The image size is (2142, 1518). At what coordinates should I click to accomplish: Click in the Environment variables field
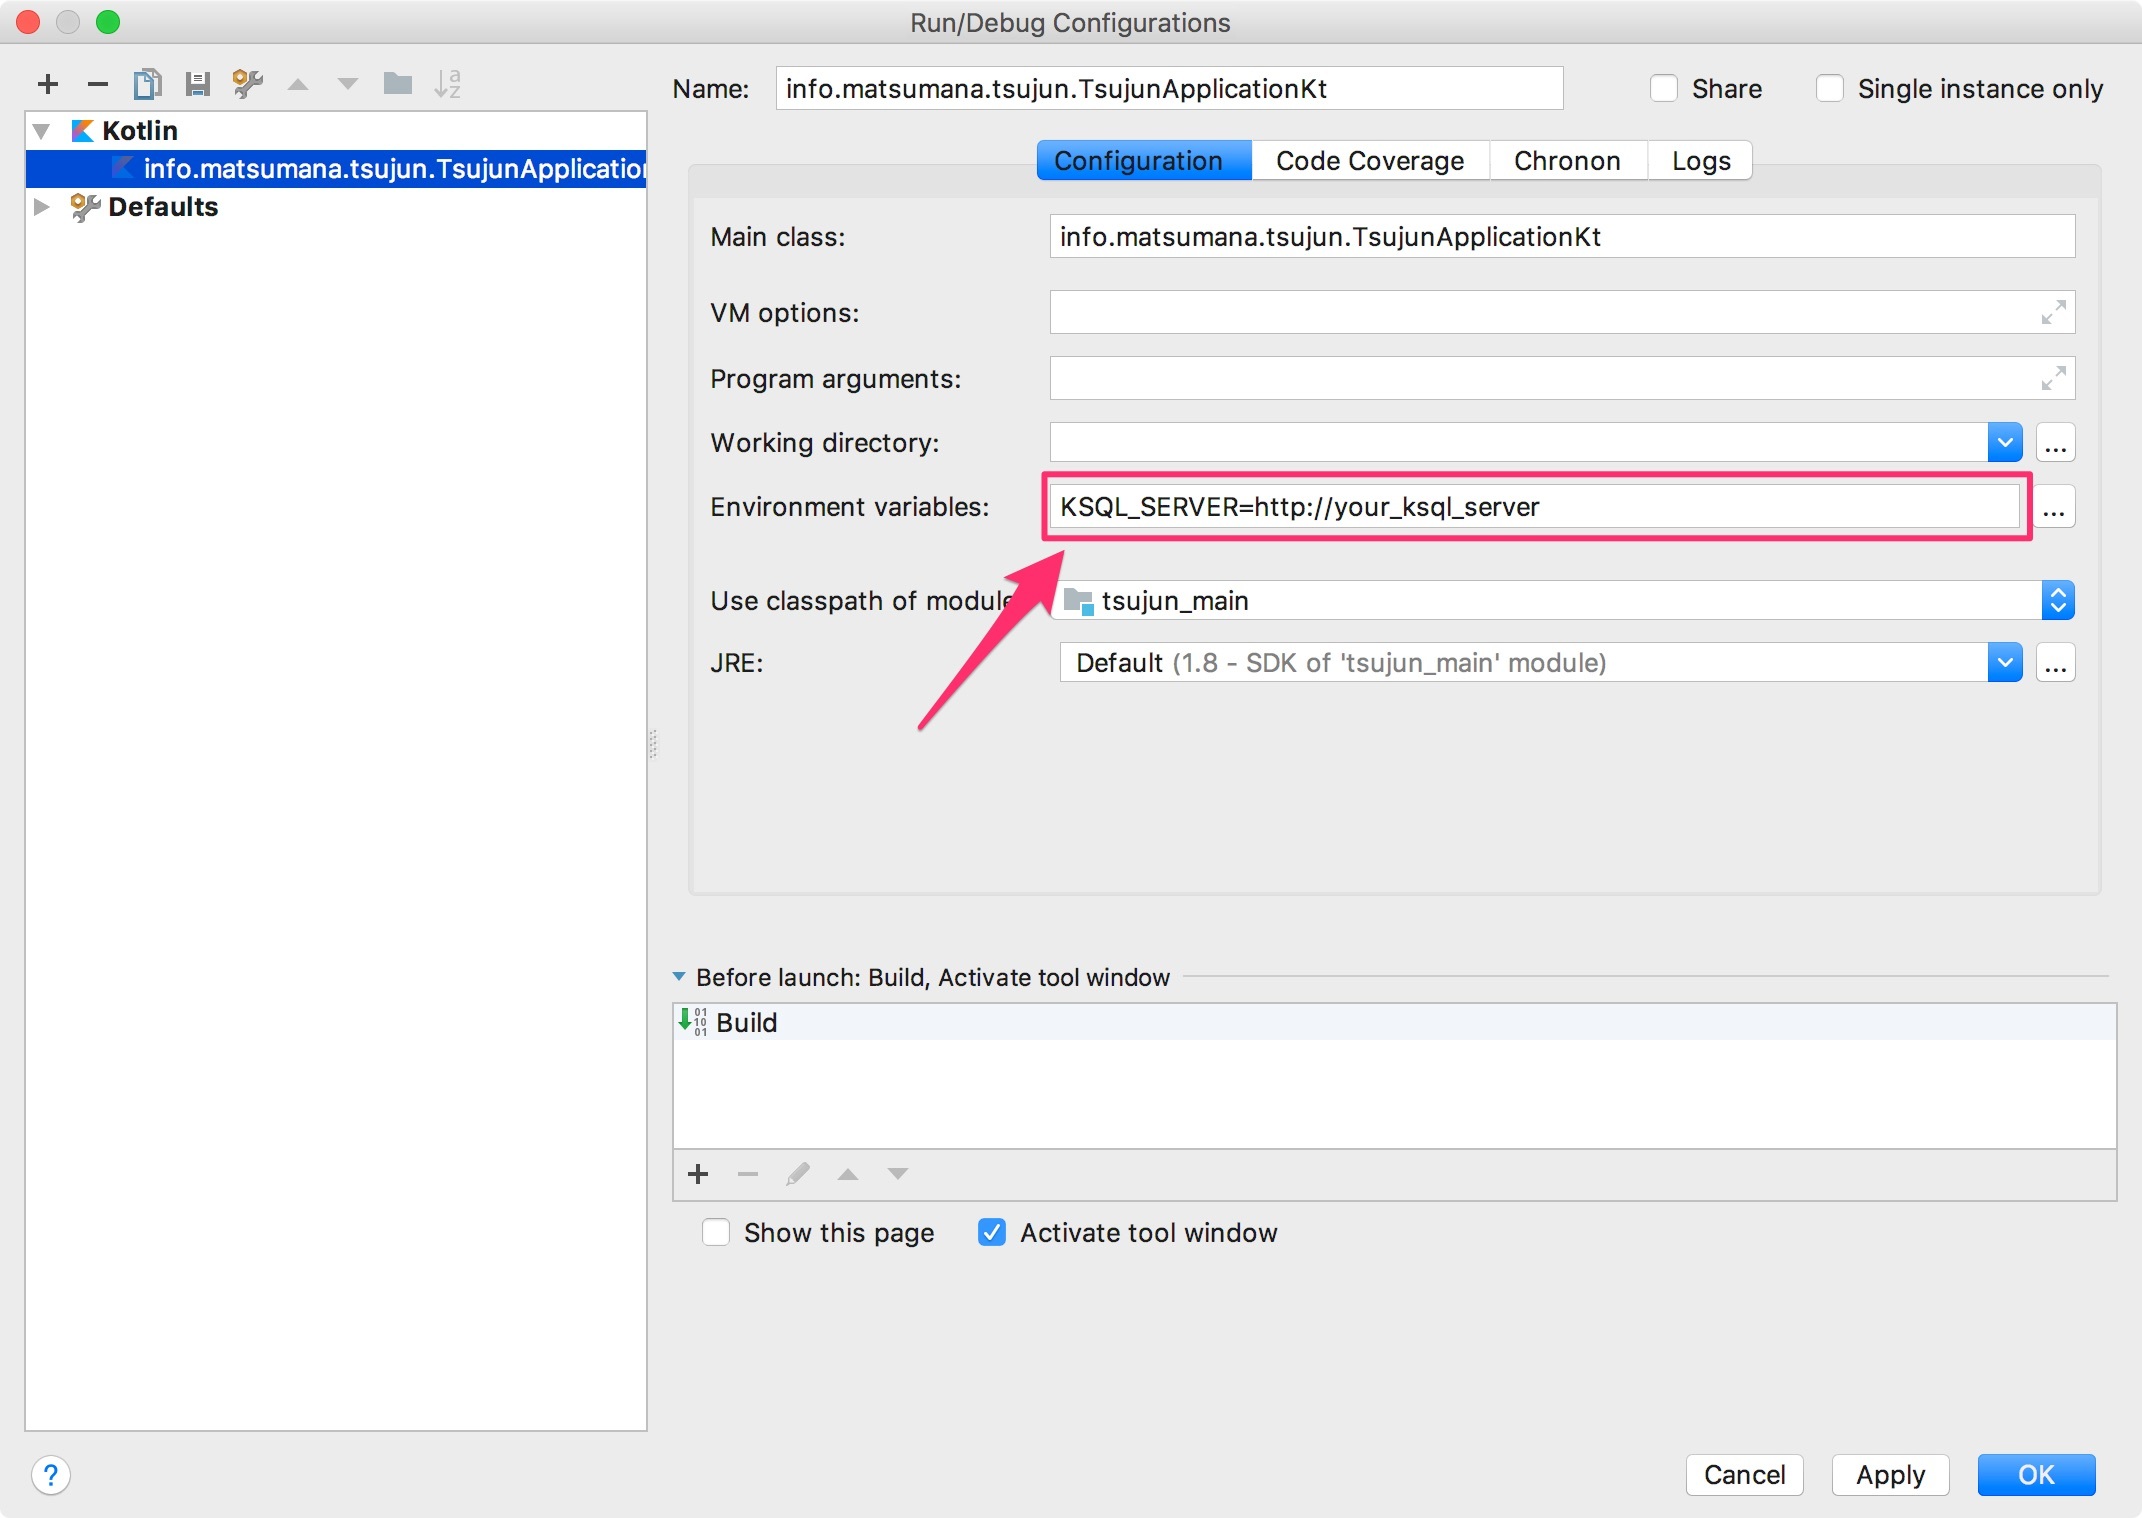(x=1530, y=507)
